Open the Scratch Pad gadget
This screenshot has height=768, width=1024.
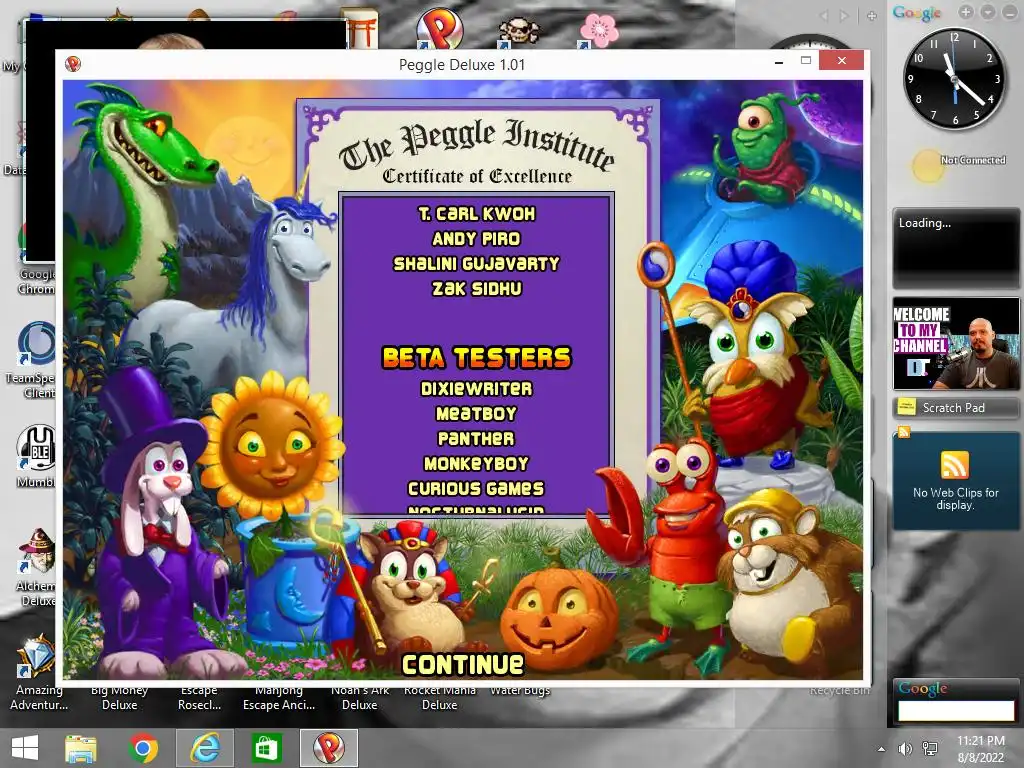[955, 408]
